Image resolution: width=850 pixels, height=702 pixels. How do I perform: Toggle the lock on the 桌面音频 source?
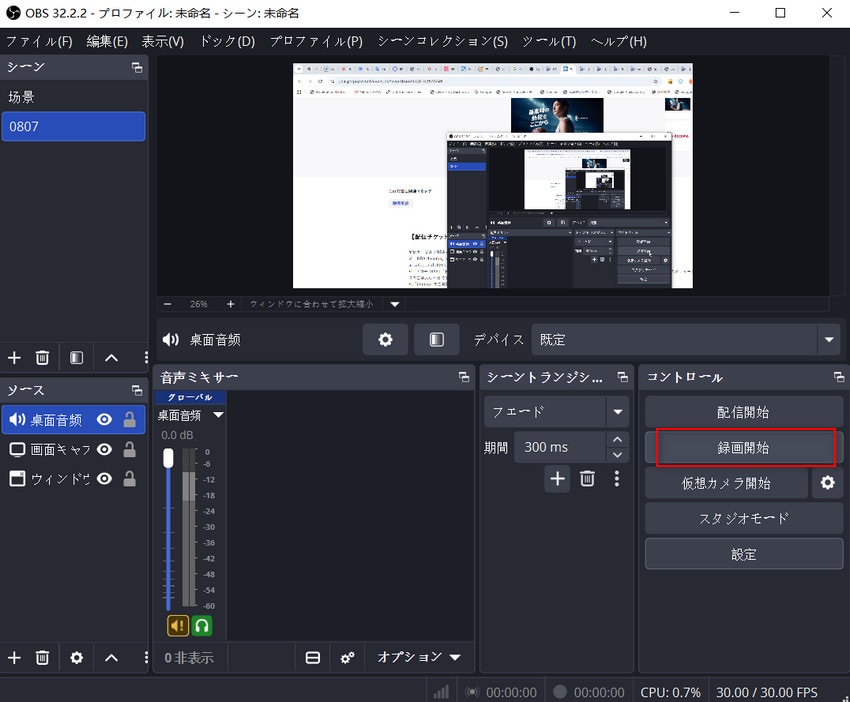point(130,420)
